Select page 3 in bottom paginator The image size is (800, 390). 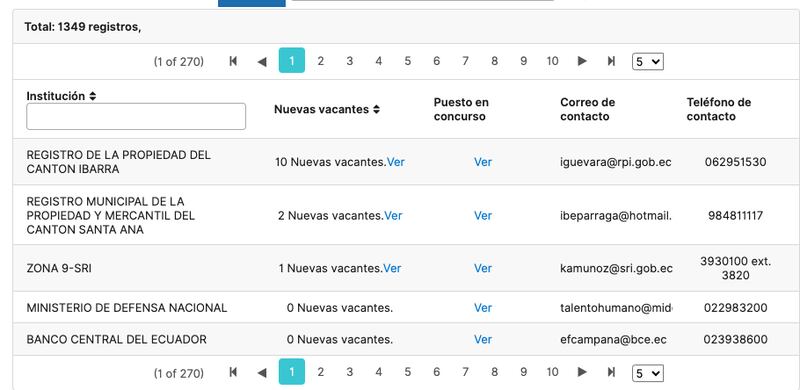[349, 372]
